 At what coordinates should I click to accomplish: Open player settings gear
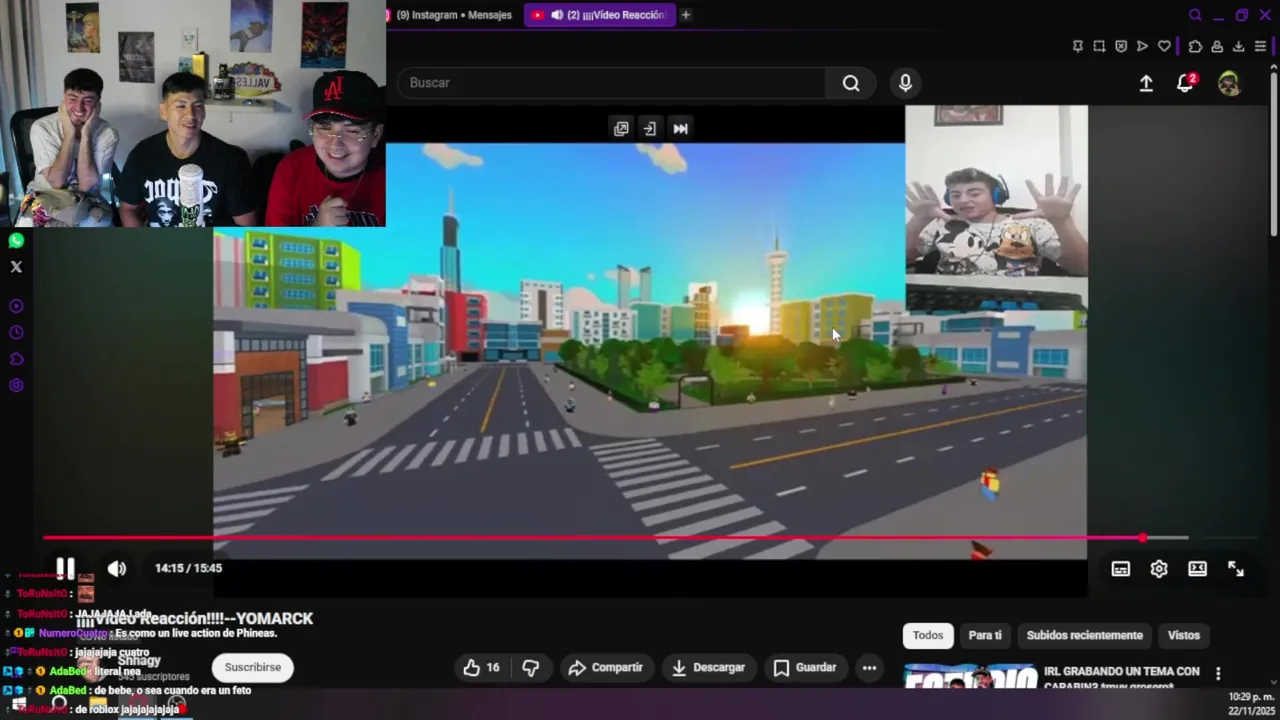(x=1159, y=569)
